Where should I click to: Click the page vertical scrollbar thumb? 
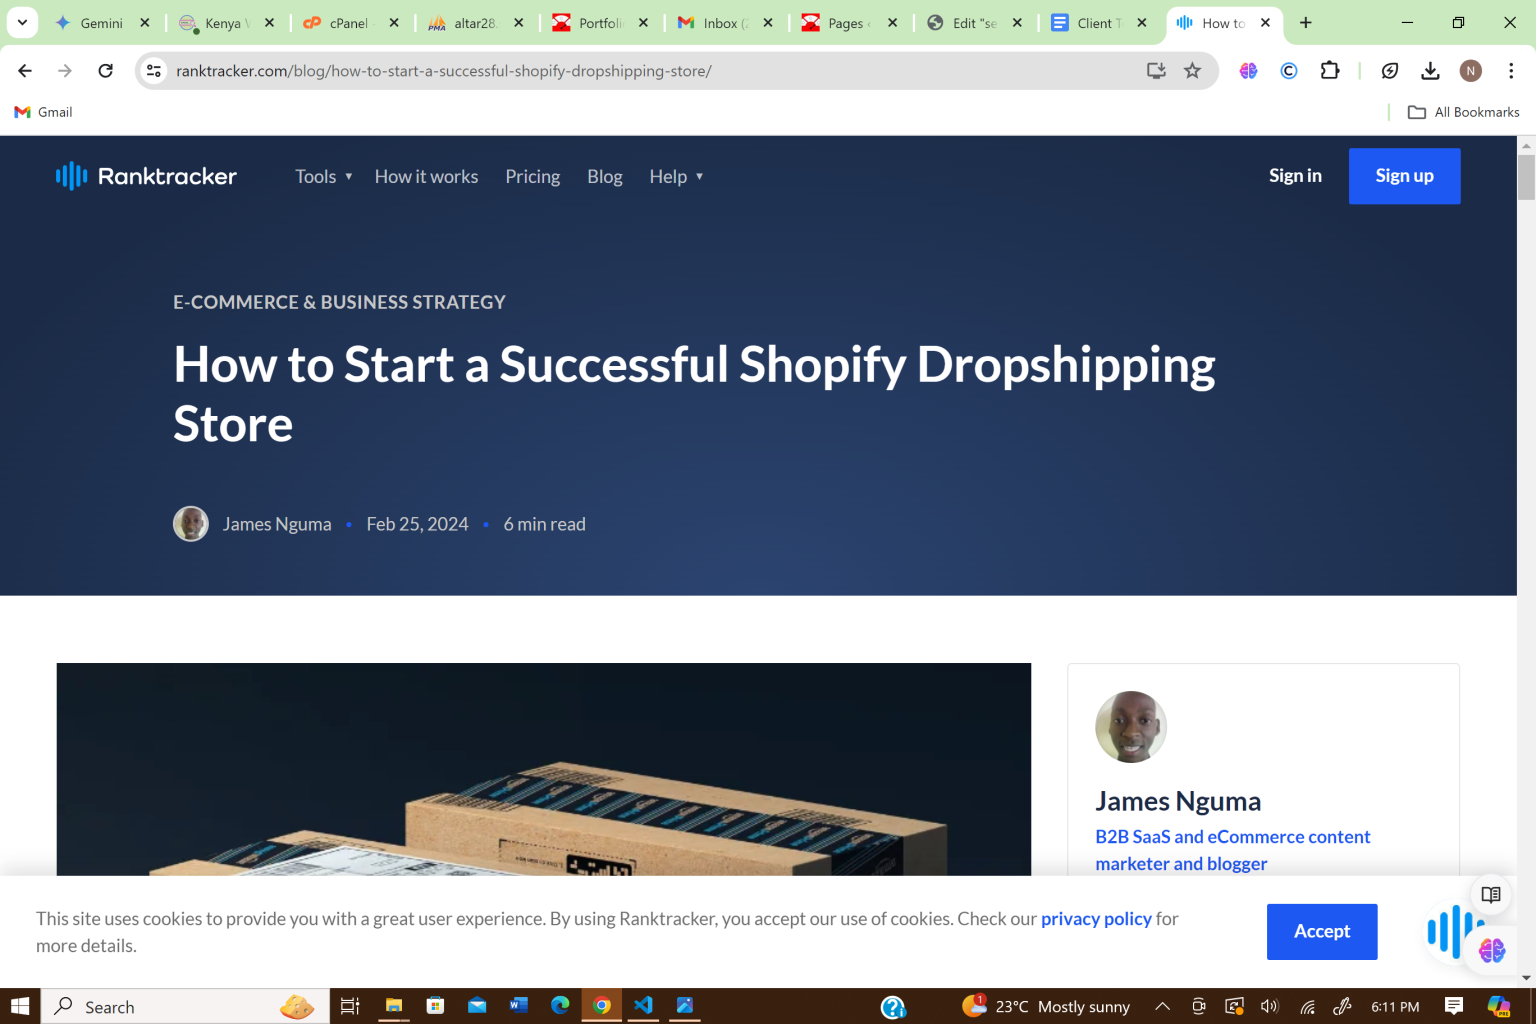point(1526,177)
